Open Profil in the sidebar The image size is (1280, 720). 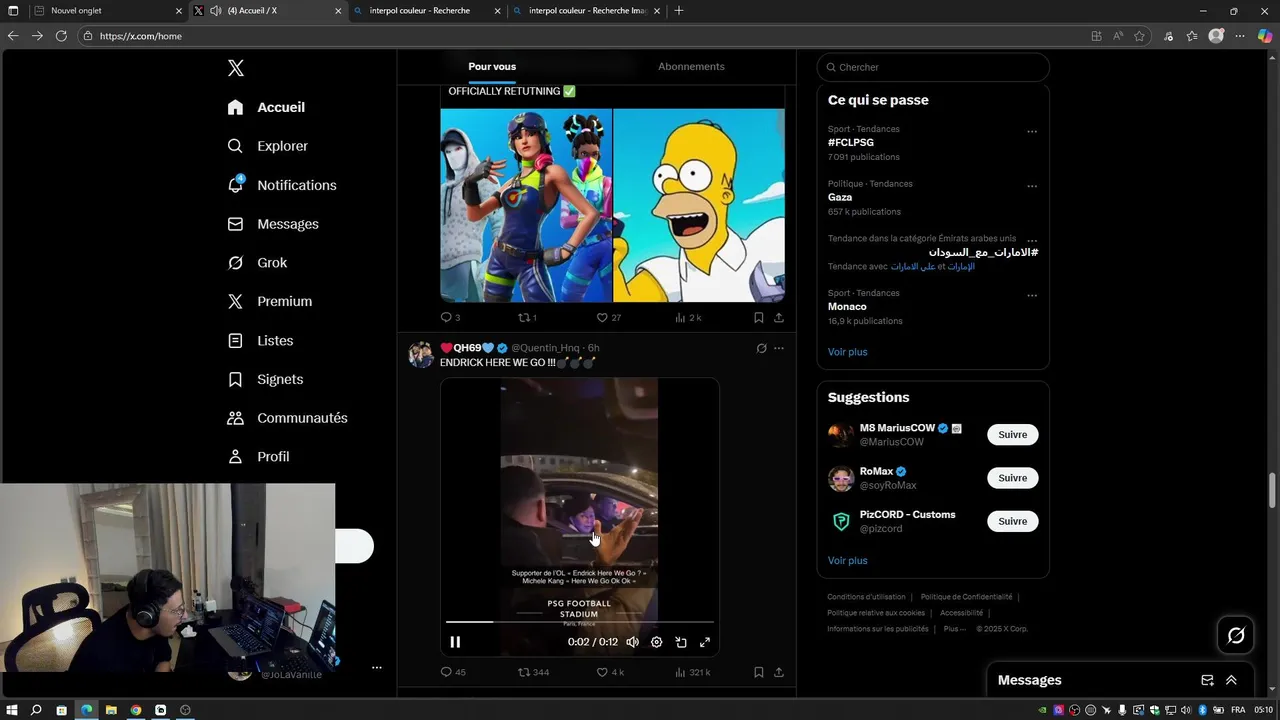(x=258, y=457)
